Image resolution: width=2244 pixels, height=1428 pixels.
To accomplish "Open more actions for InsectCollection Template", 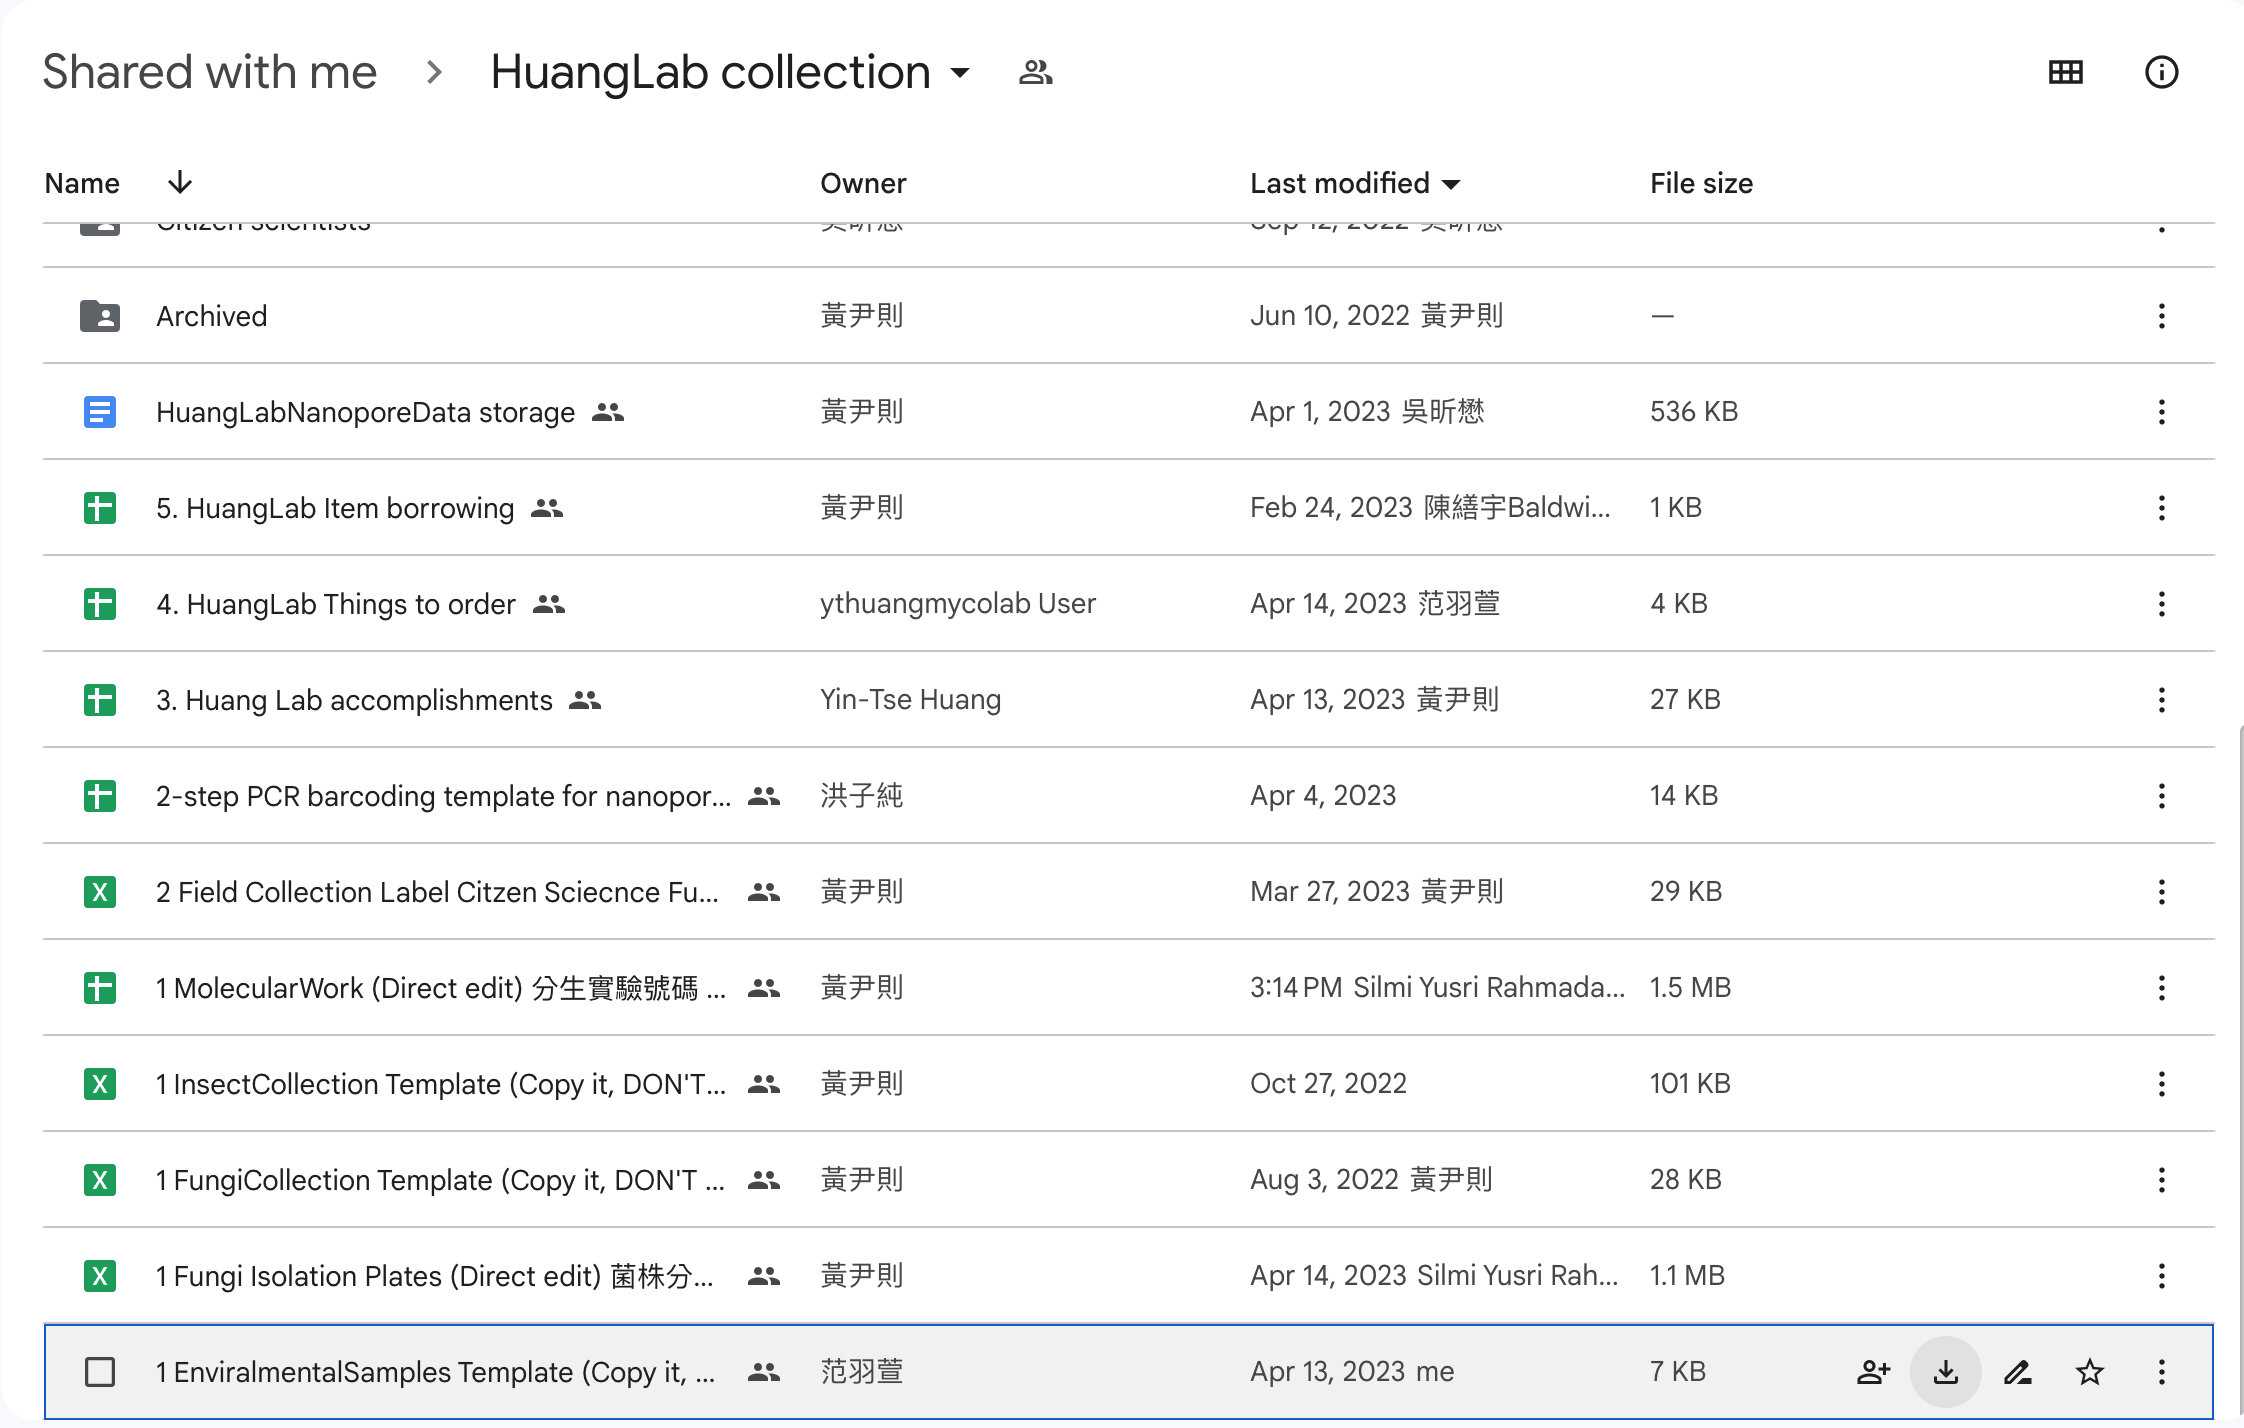I will (x=2161, y=1084).
